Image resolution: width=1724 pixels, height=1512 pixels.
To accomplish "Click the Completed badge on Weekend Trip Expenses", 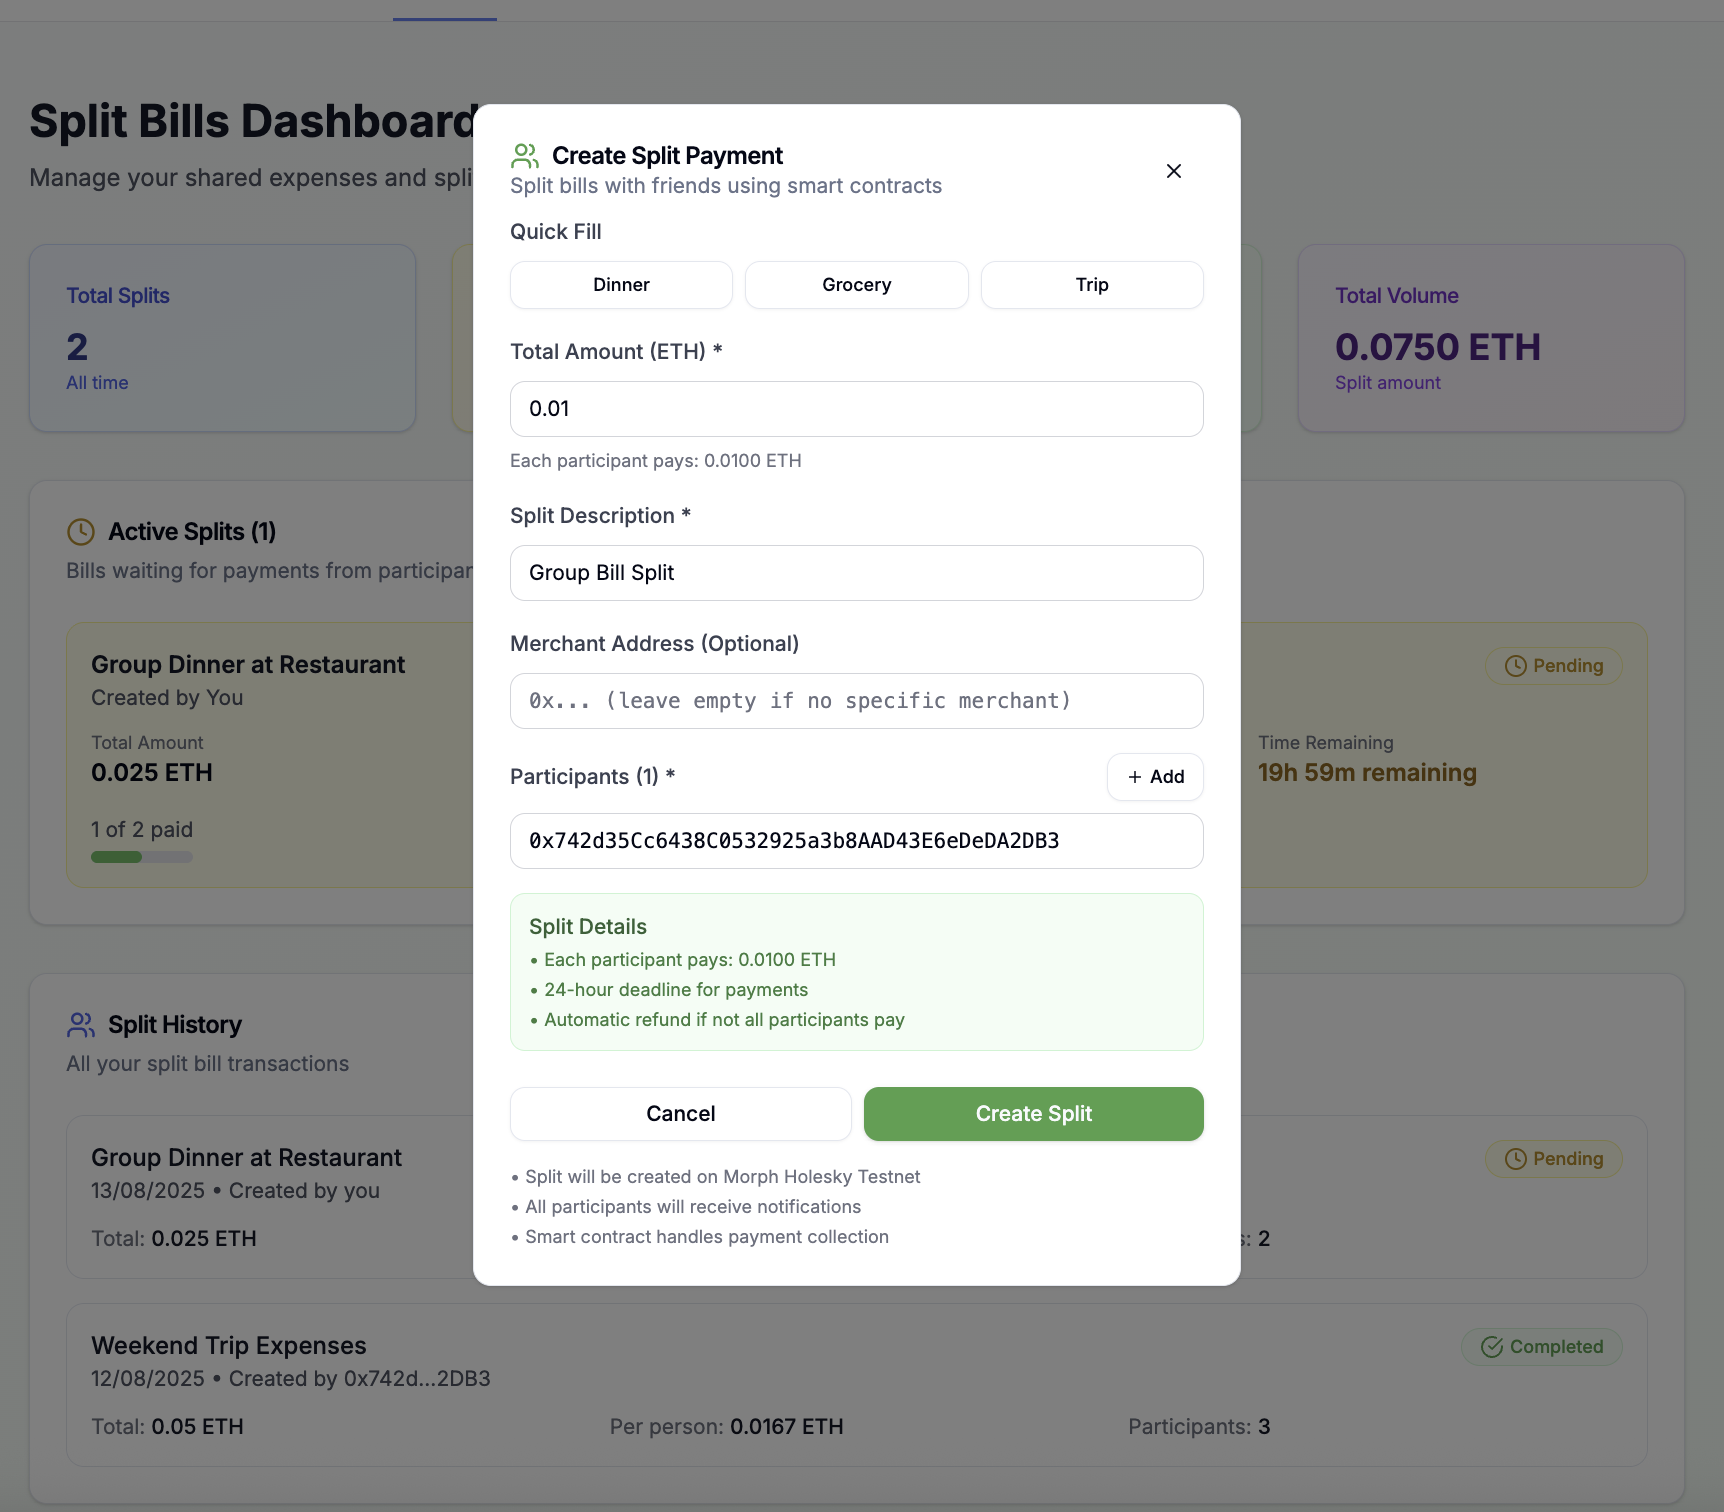I will coord(1541,1347).
